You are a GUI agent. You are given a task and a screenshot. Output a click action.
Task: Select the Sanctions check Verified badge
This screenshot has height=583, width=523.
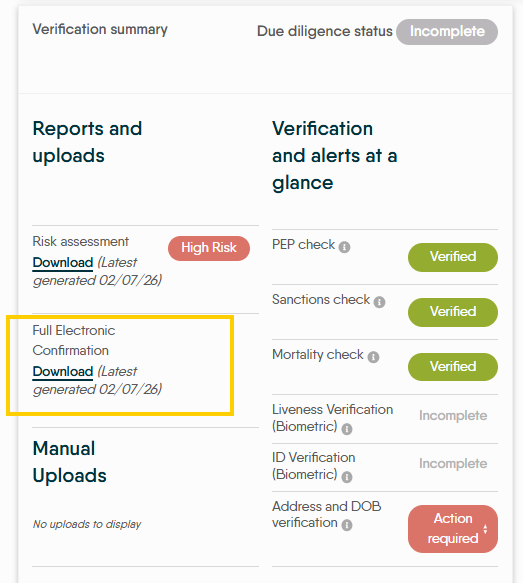click(453, 312)
